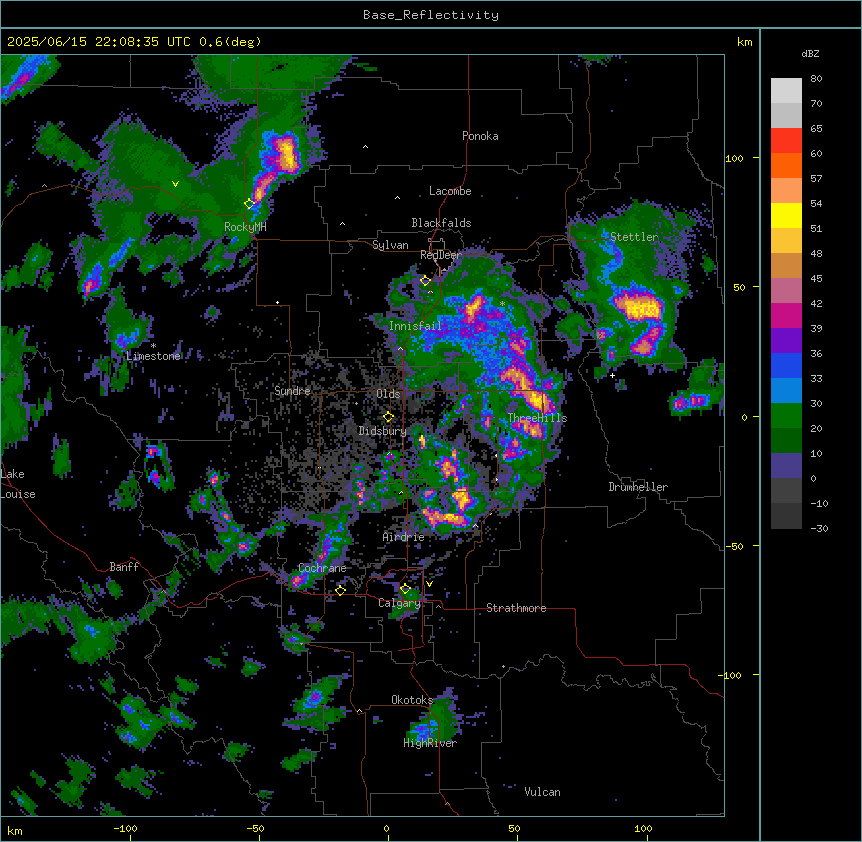Select the Ponoka city label
Image resolution: width=862 pixels, height=842 pixels.
point(480,136)
